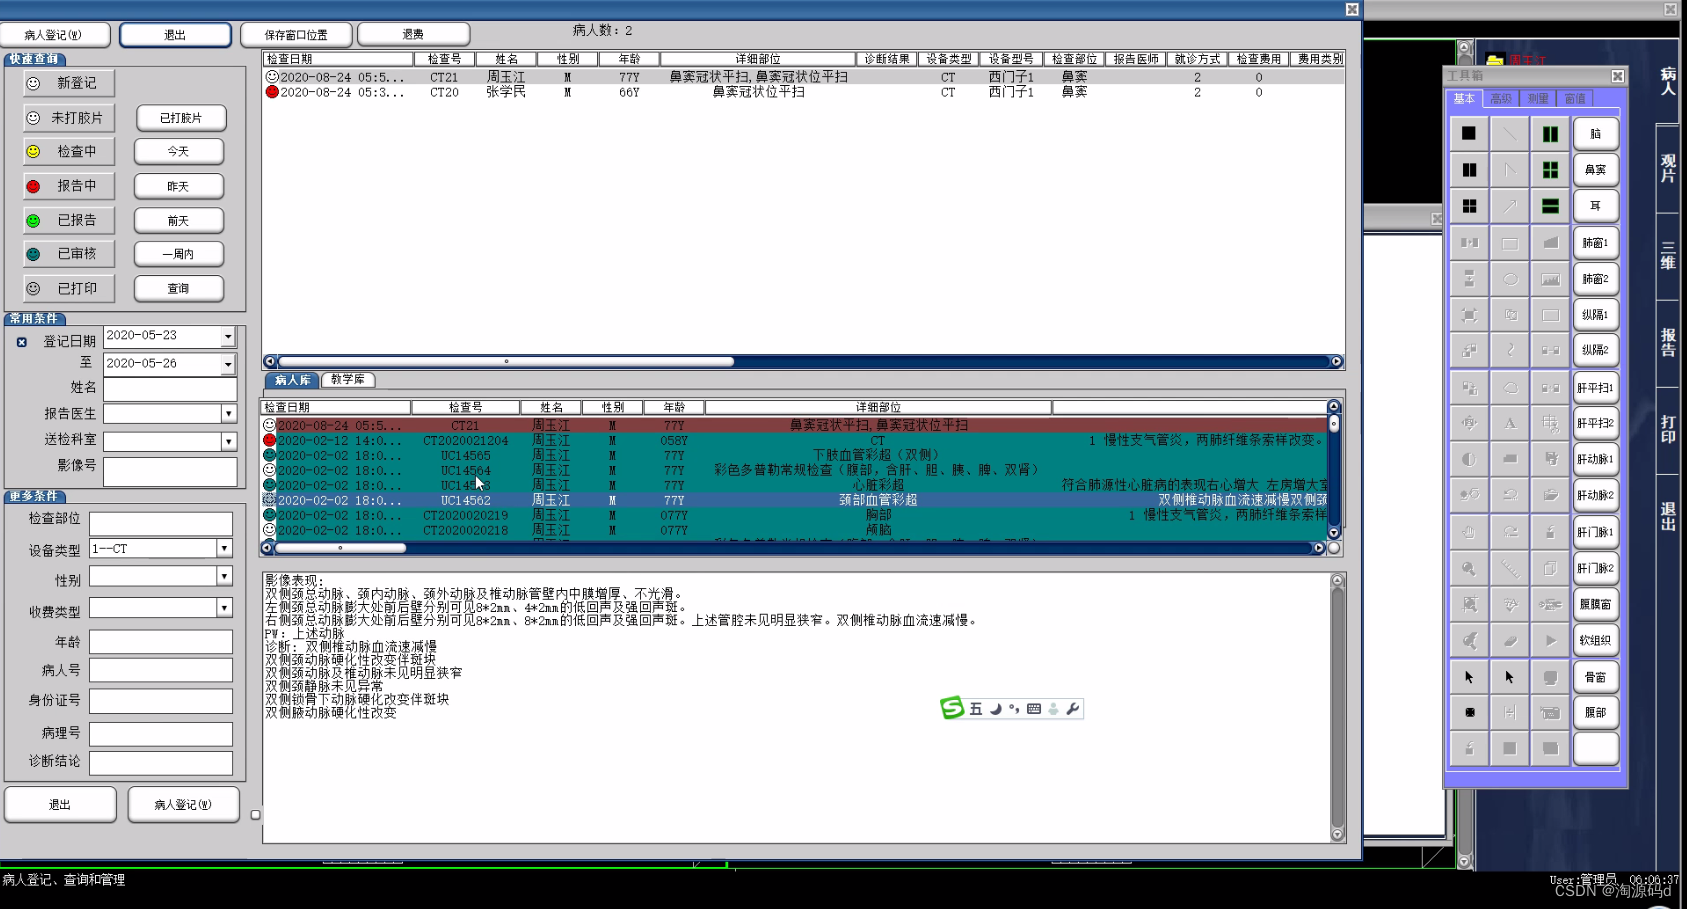This screenshot has height=909, width=1687.
Task: Click the undo rotate arrow tool
Action: click(x=1510, y=495)
